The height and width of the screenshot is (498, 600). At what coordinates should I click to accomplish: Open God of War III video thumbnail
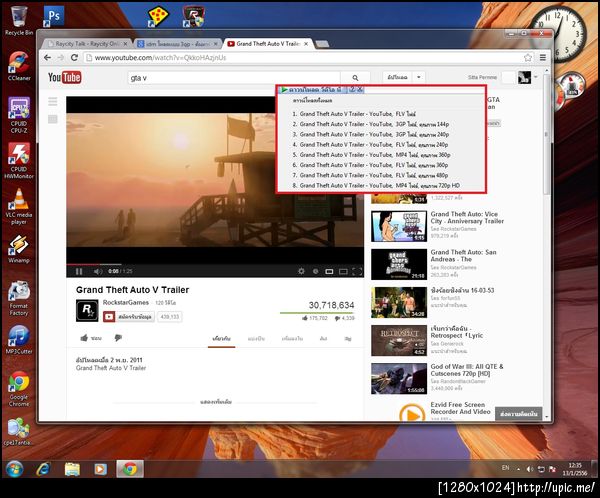pos(399,379)
